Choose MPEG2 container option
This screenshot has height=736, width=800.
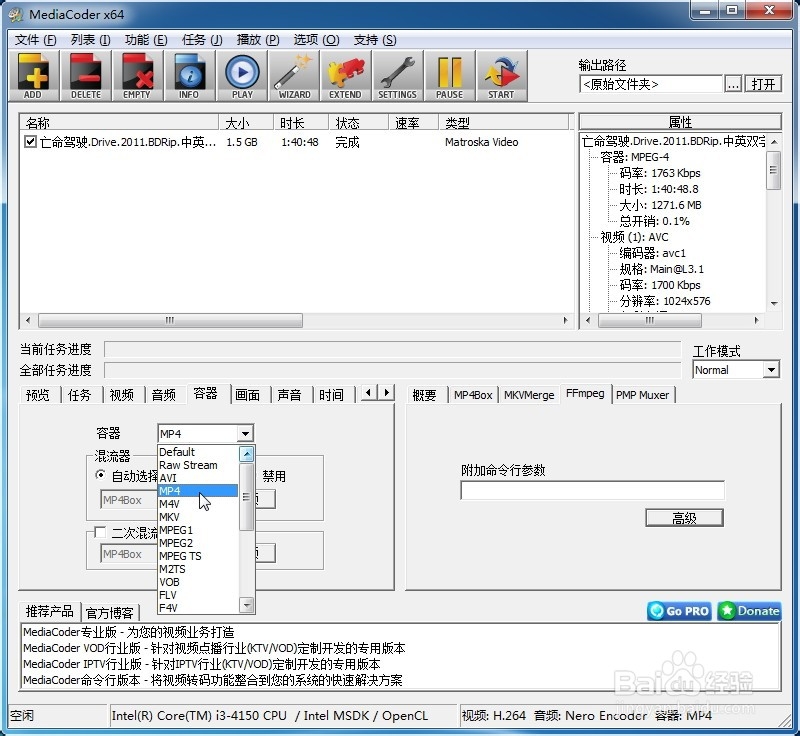click(x=198, y=543)
